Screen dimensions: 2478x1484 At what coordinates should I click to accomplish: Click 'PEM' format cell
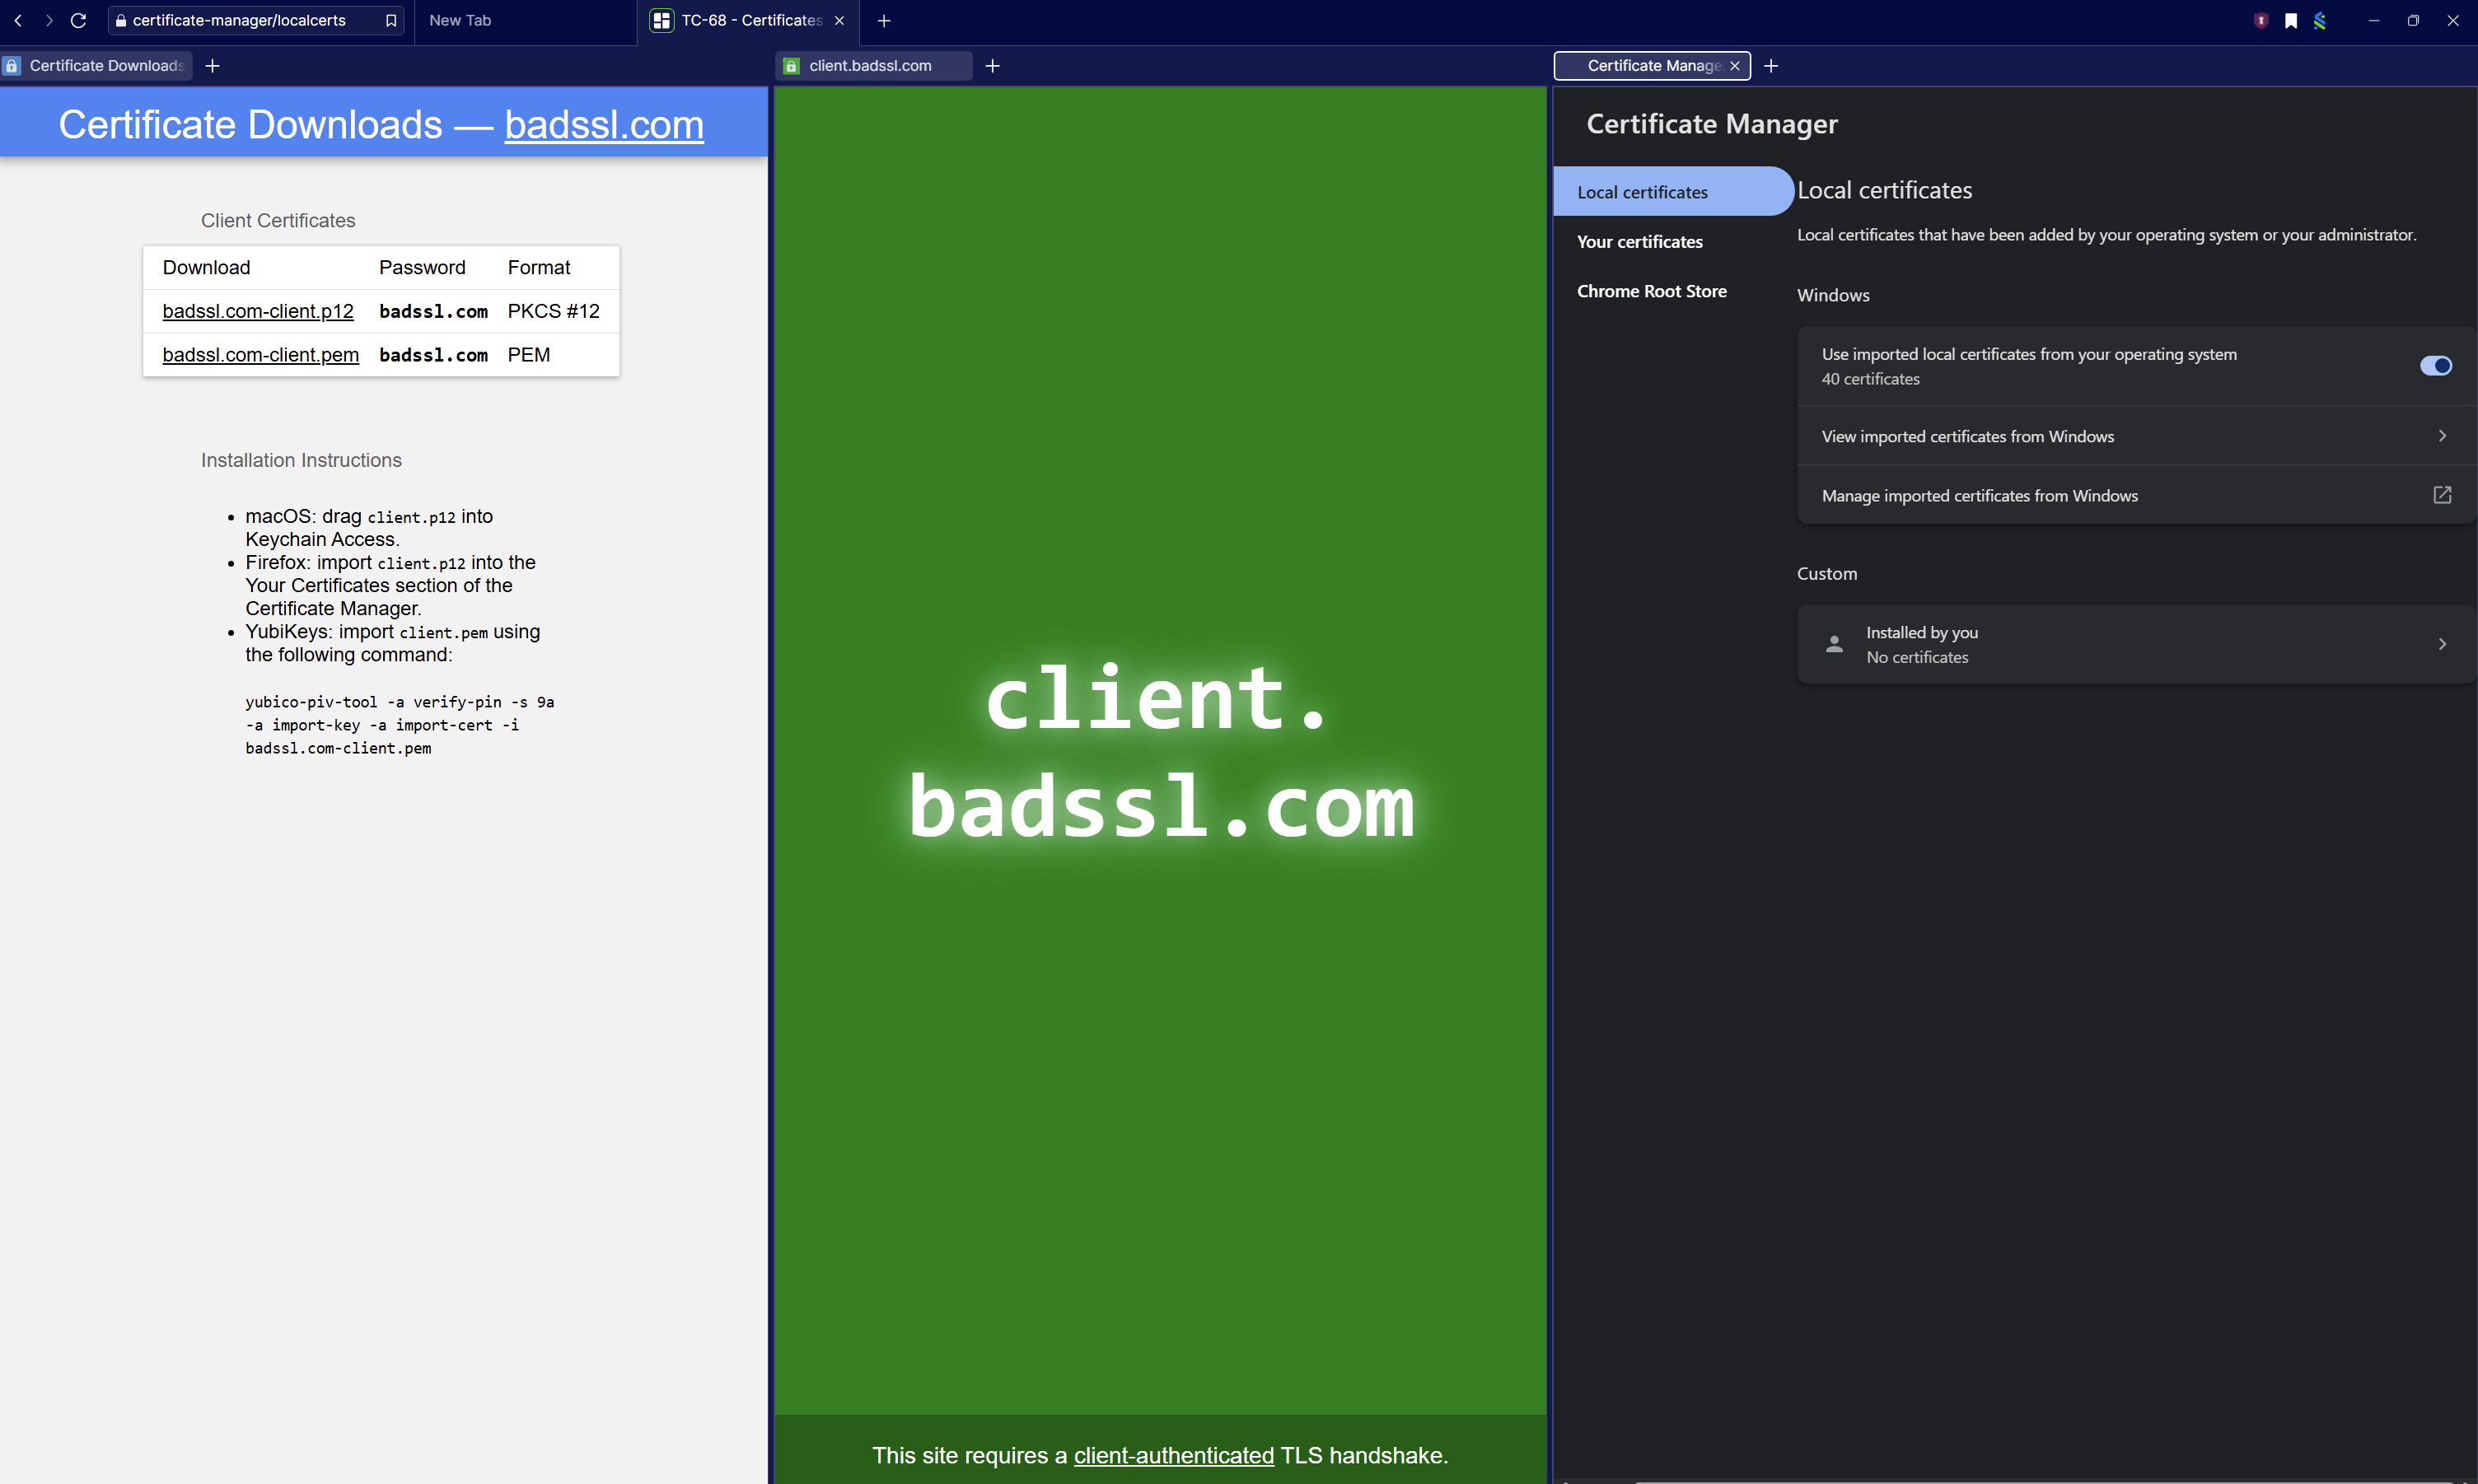pos(528,355)
